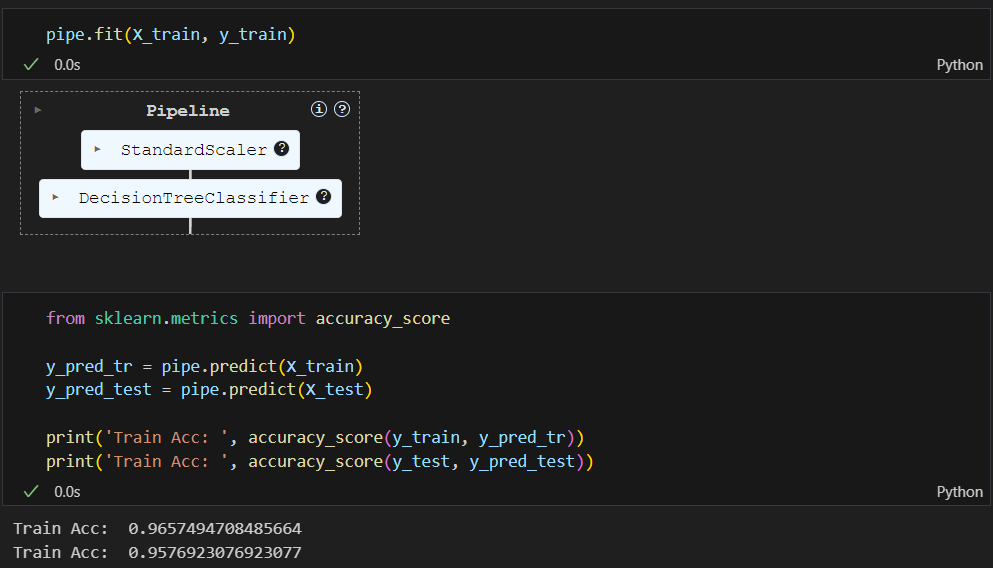Click the DecisionTreeClassifier step label
The height and width of the screenshot is (568, 993).
(194, 198)
